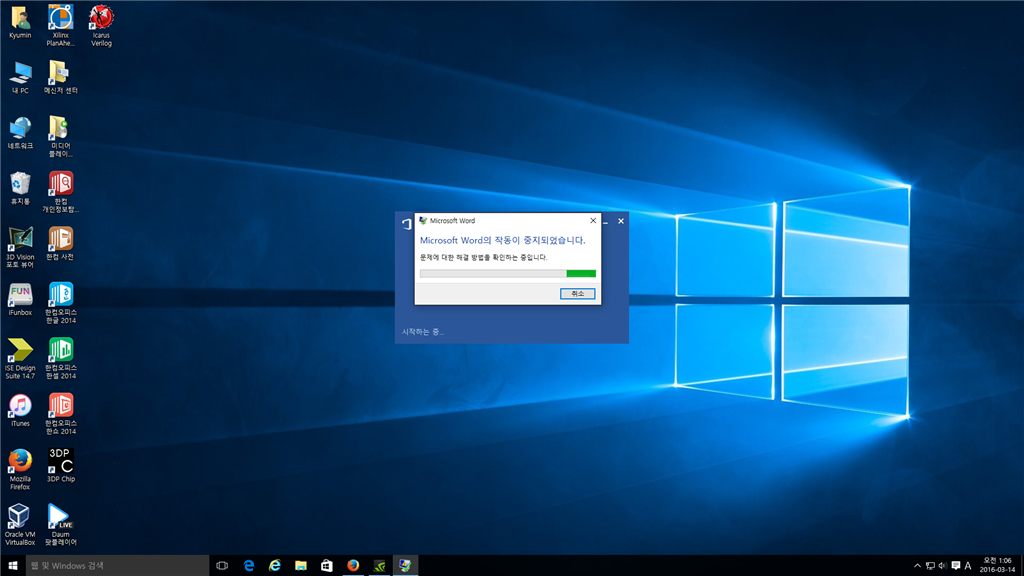
Task: Open the Windows Start menu
Action: (12, 566)
